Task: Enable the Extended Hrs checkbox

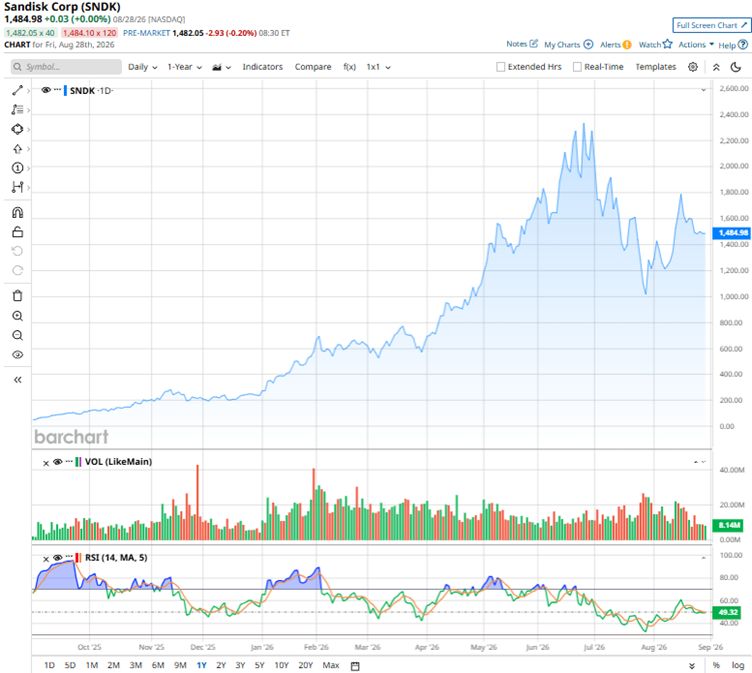Action: (501, 67)
